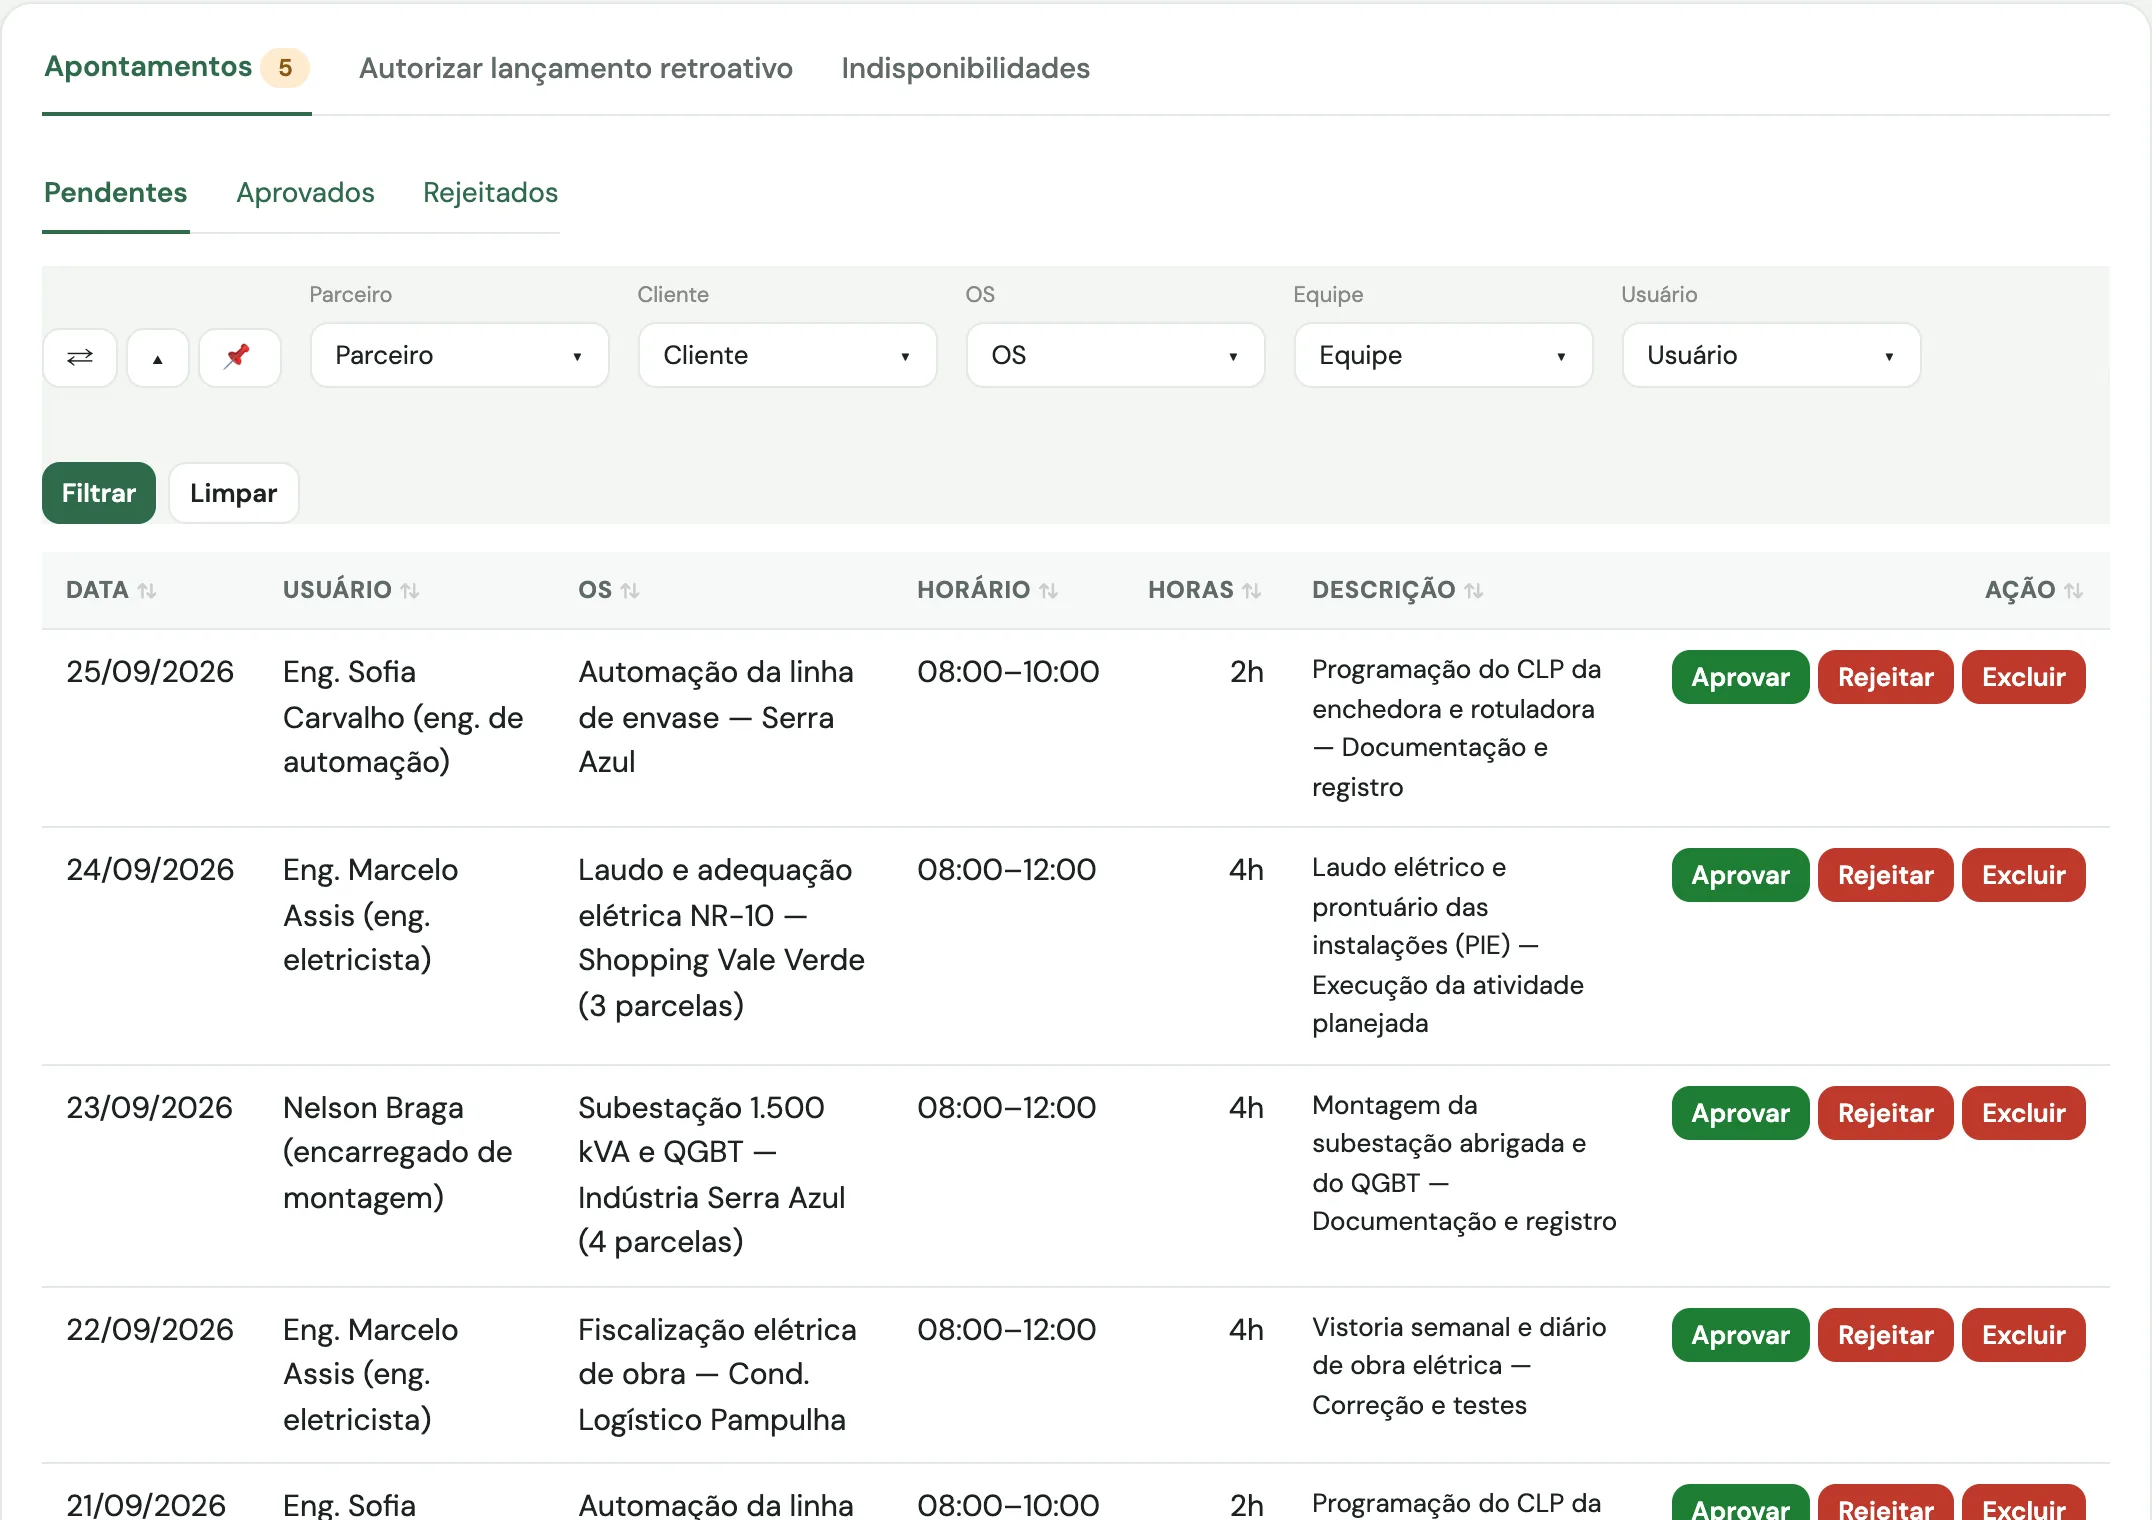Sort by USUÁRIO column arrows
The width and height of the screenshot is (2152, 1520).
tap(410, 591)
